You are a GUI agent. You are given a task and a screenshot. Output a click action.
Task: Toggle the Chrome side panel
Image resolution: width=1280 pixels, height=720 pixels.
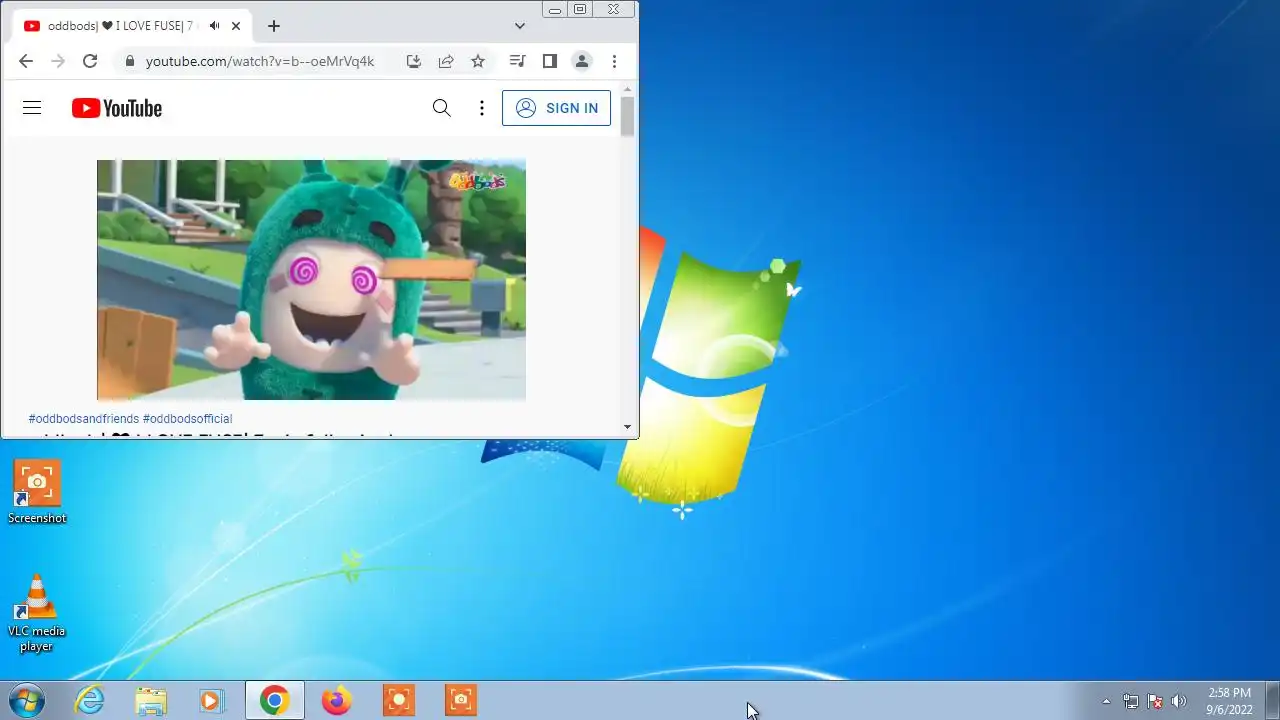[x=549, y=61]
